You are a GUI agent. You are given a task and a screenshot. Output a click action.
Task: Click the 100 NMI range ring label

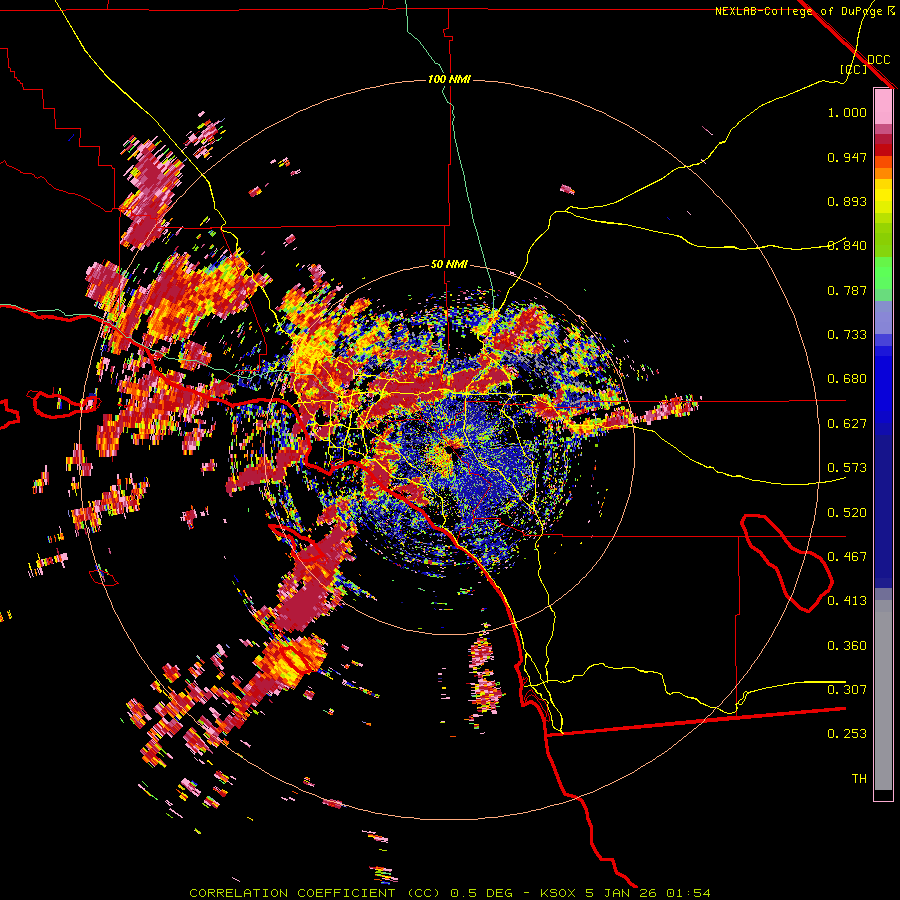[449, 79]
